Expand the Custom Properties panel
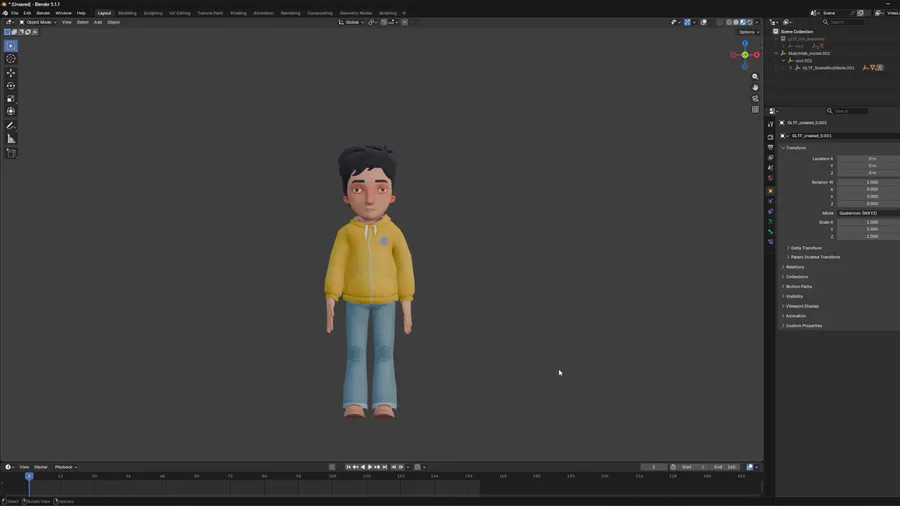This screenshot has width=900, height=506. click(x=802, y=325)
